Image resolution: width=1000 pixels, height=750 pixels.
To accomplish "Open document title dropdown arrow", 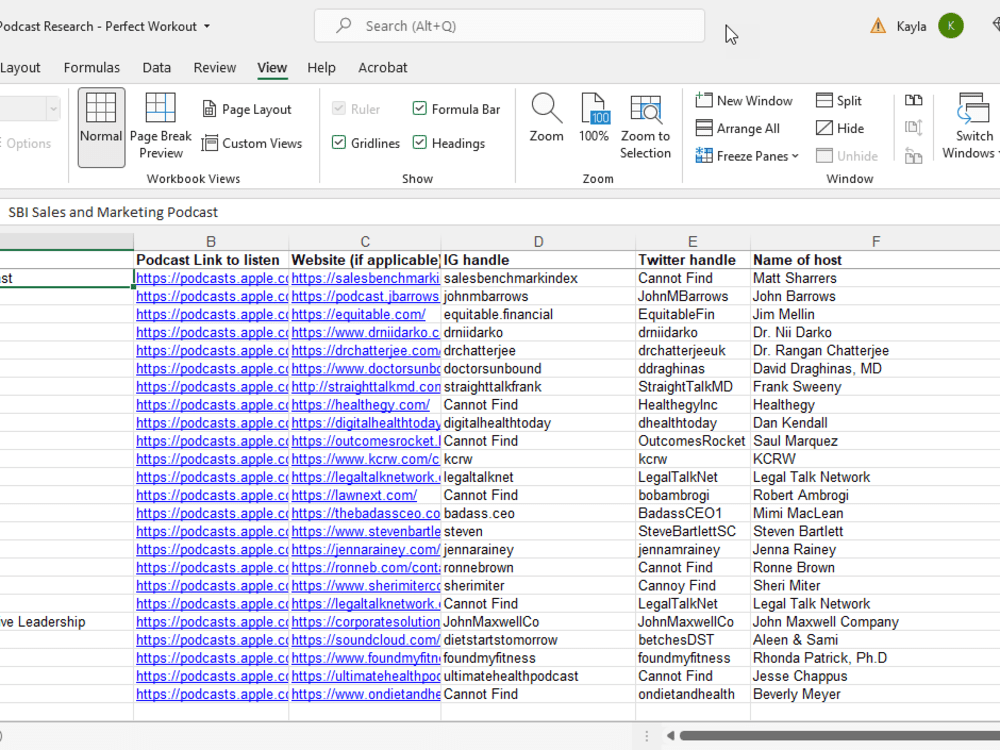I will tap(207, 27).
